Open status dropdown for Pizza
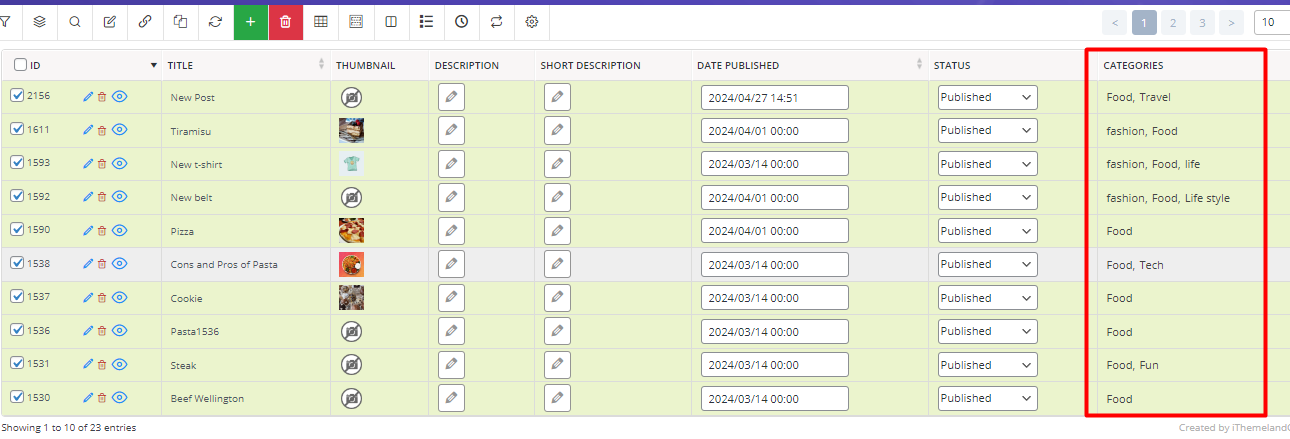 pos(987,231)
